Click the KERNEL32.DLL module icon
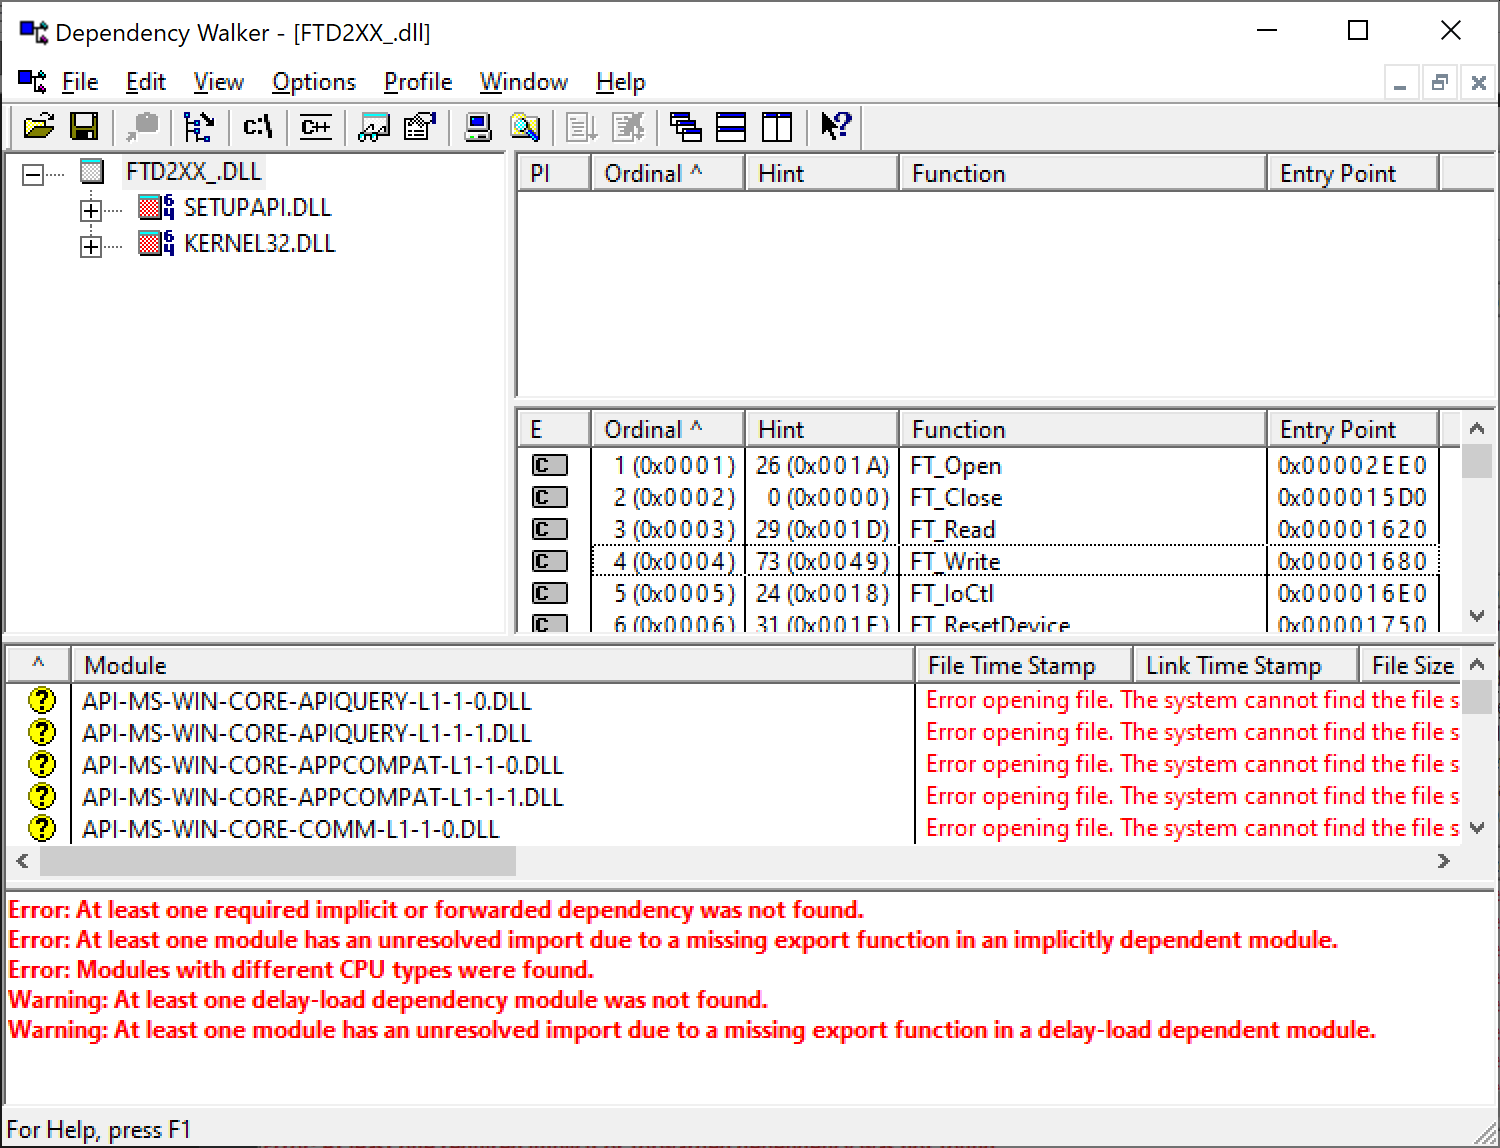 (156, 244)
